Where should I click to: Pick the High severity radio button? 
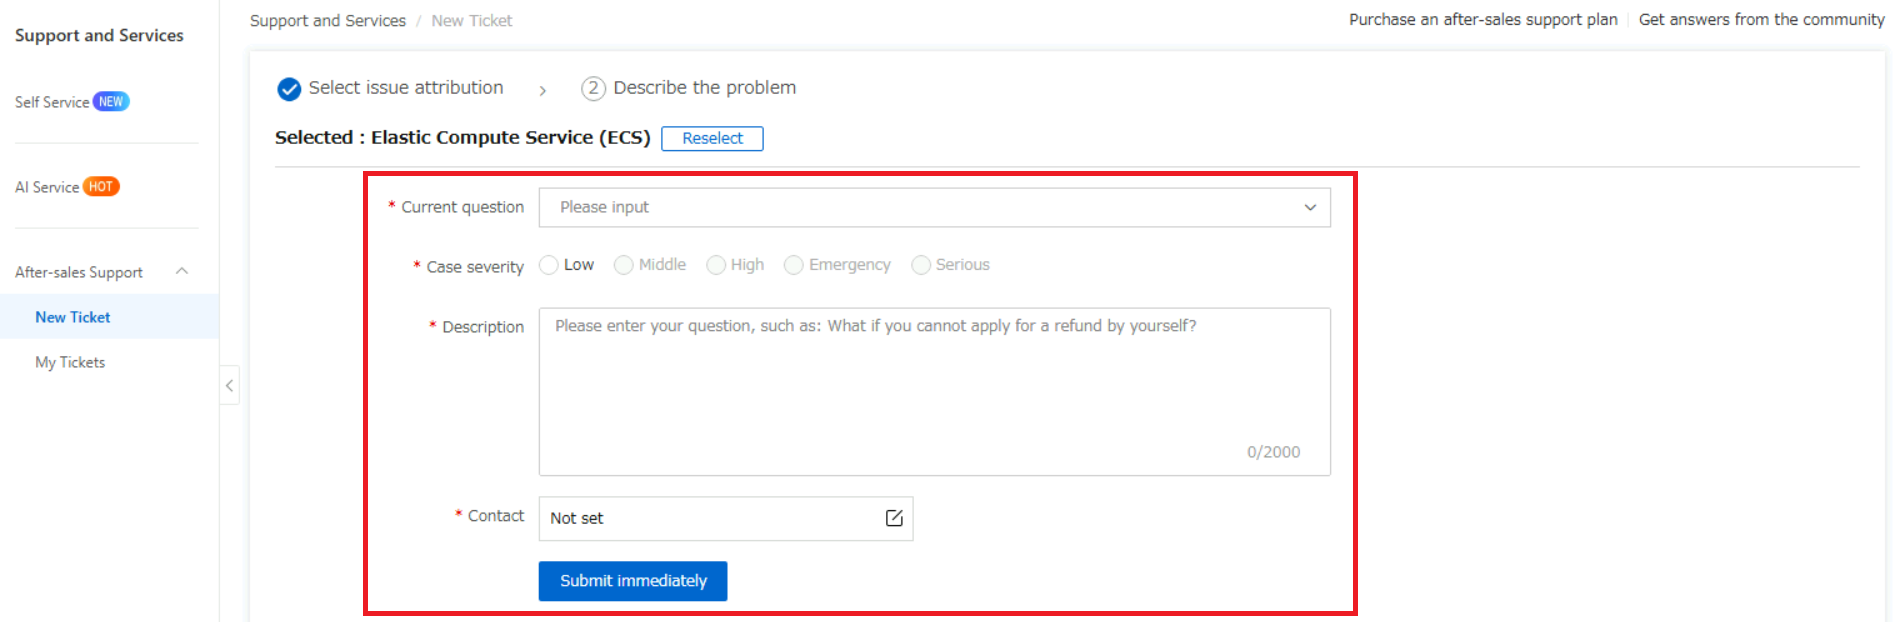(x=716, y=265)
